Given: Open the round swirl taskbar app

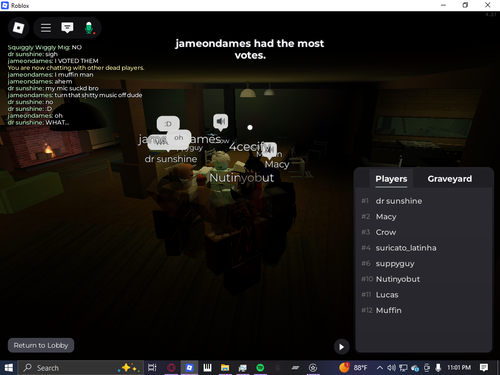Looking at the screenshot, I should pyautogui.click(x=313, y=368).
